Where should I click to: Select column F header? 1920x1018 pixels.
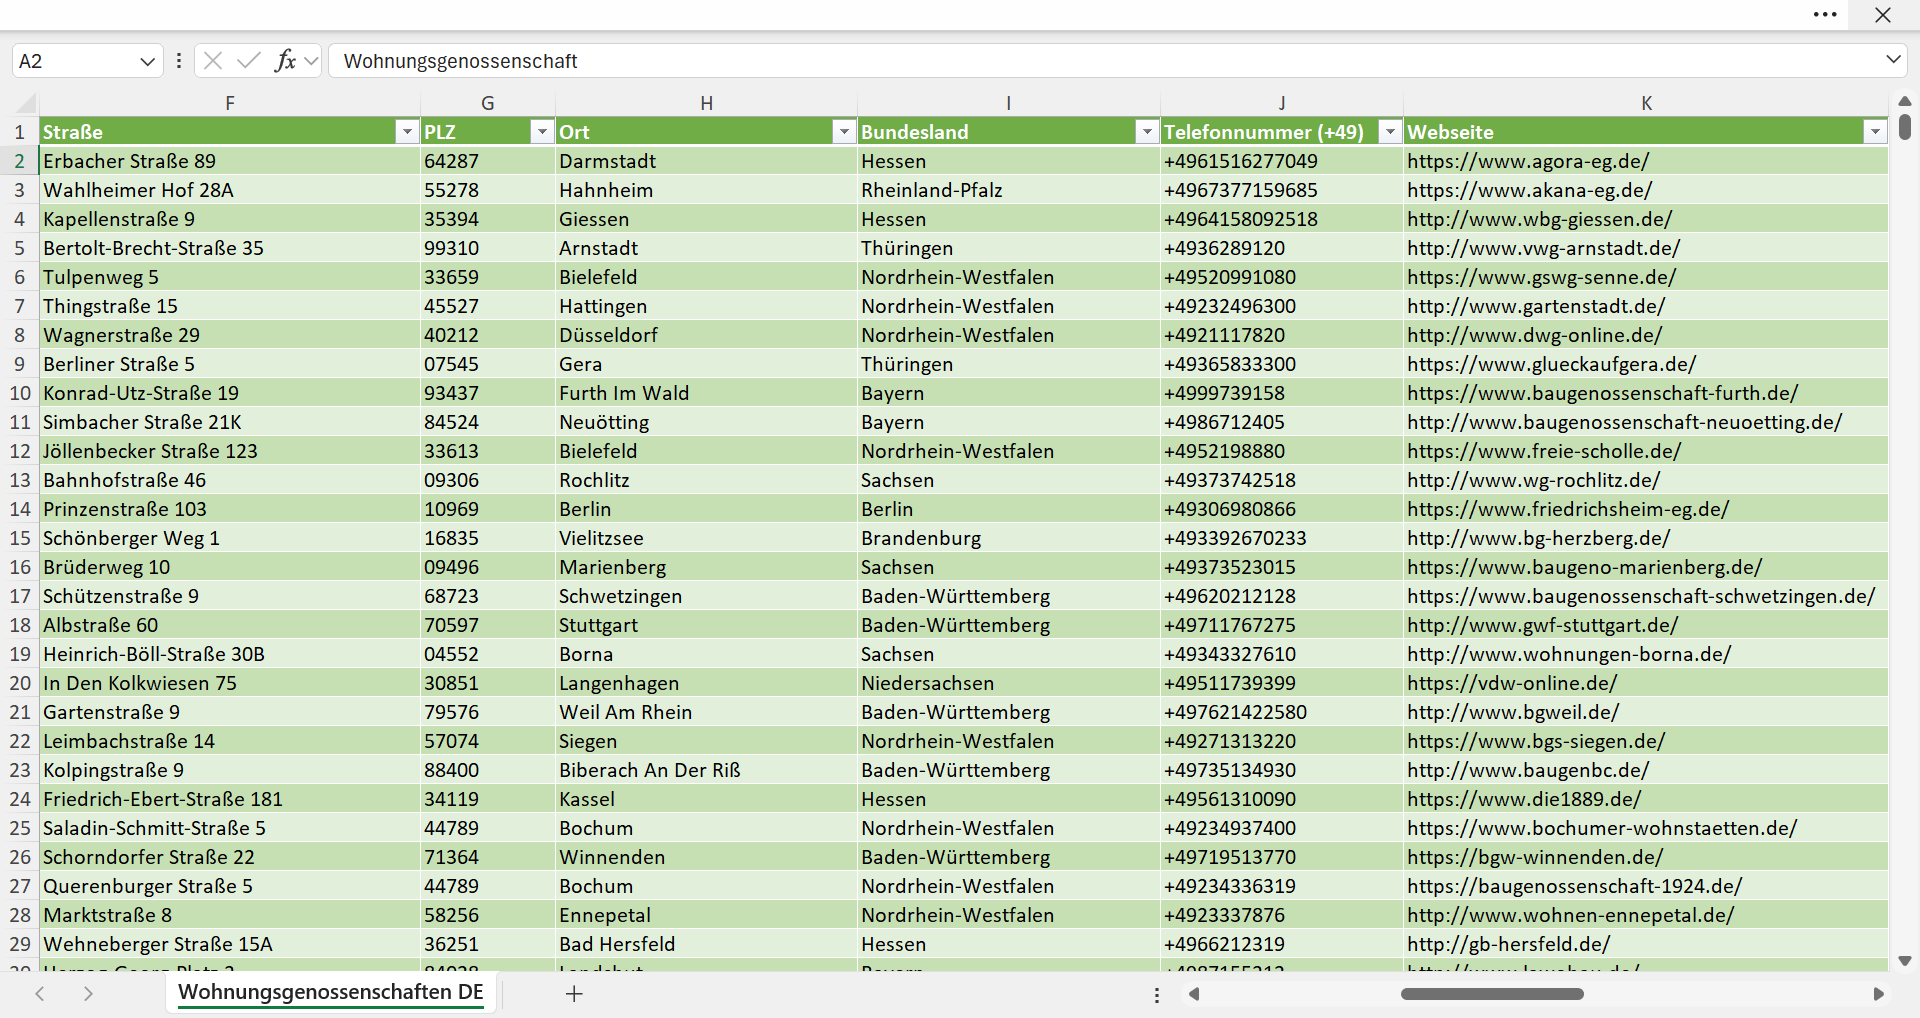[230, 103]
